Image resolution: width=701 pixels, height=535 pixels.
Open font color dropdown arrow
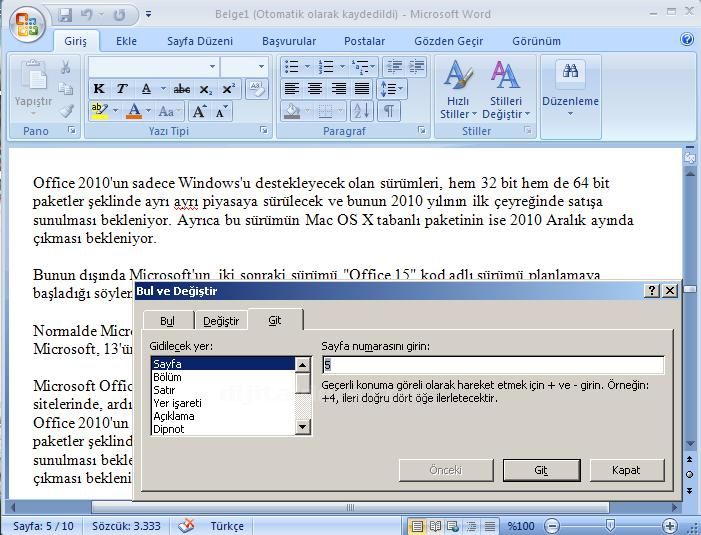(148, 110)
